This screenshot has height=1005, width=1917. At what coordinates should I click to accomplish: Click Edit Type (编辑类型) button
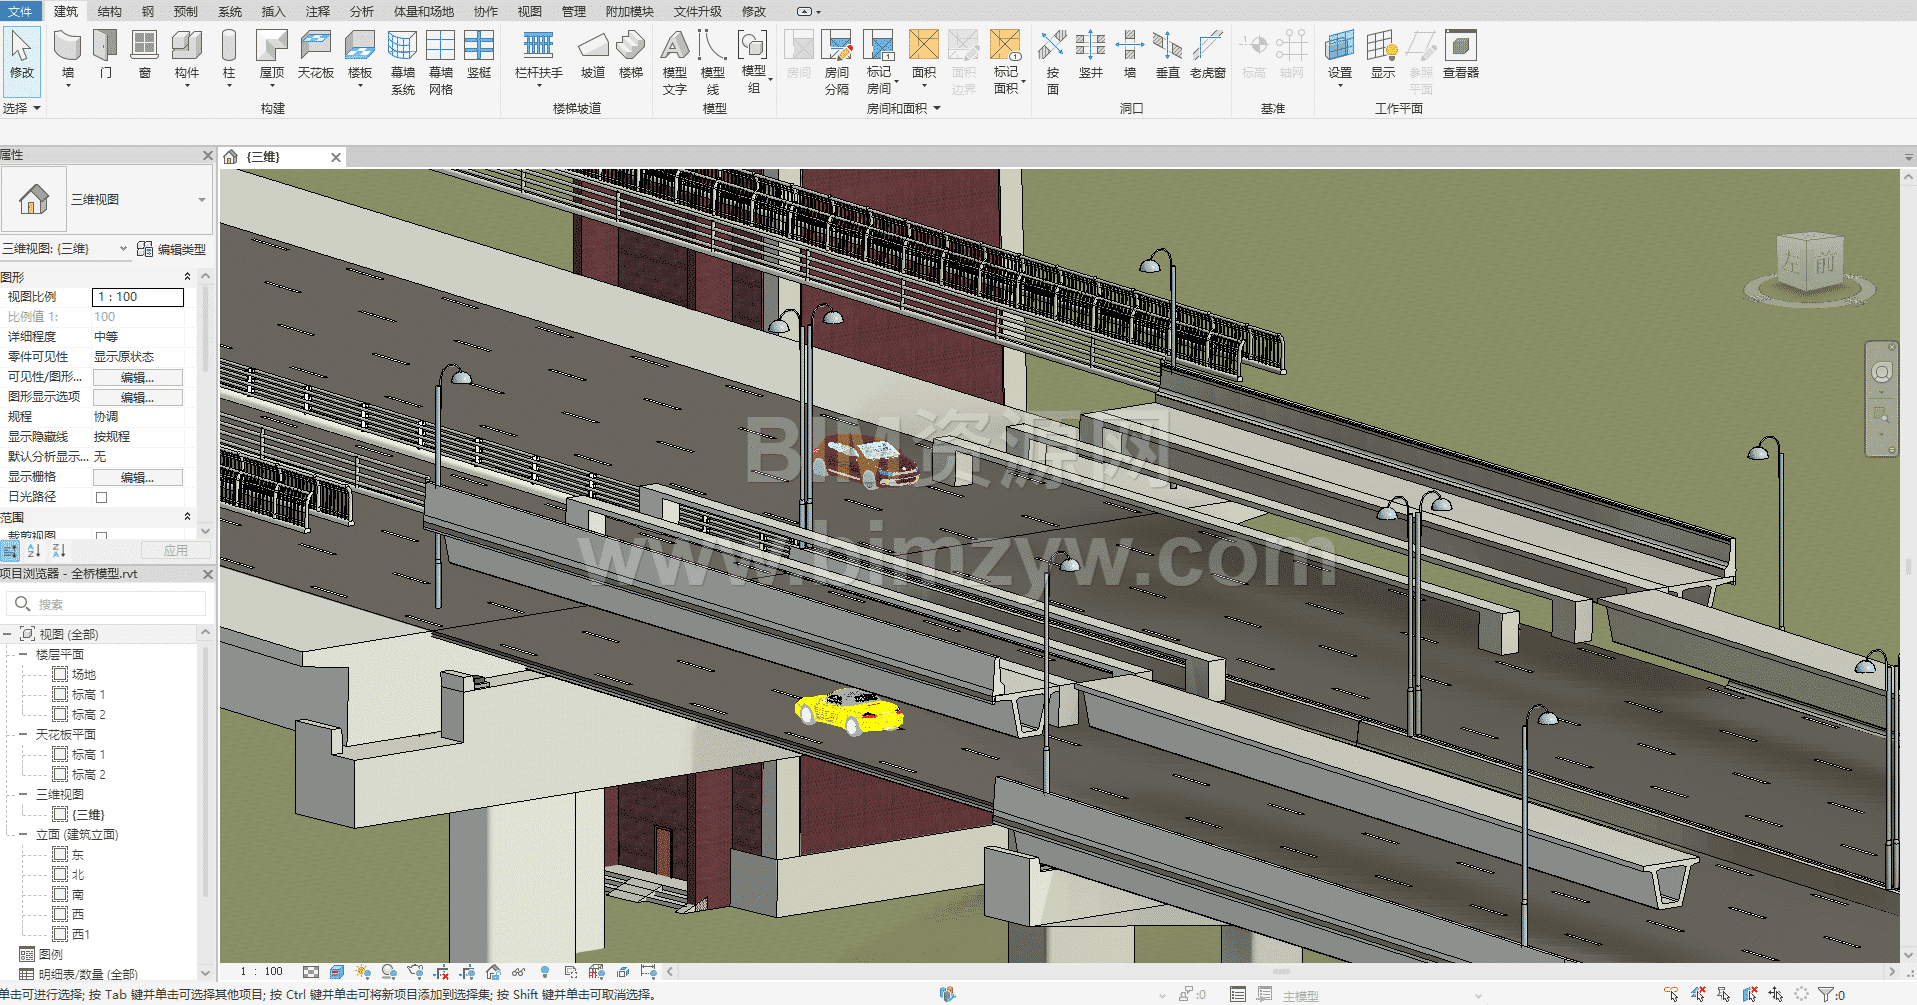pyautogui.click(x=171, y=249)
